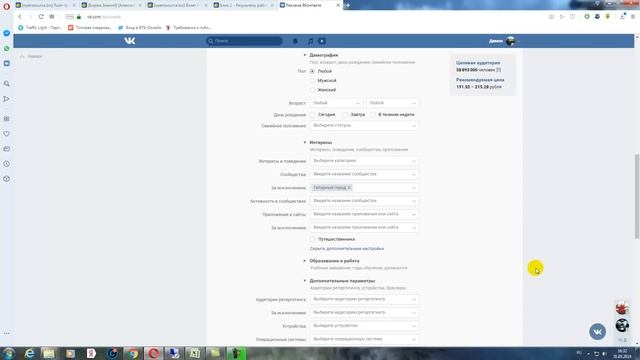The width and height of the screenshot is (640, 360).
Task: Open the age-from 'Любой' dropdown
Action: (x=336, y=103)
